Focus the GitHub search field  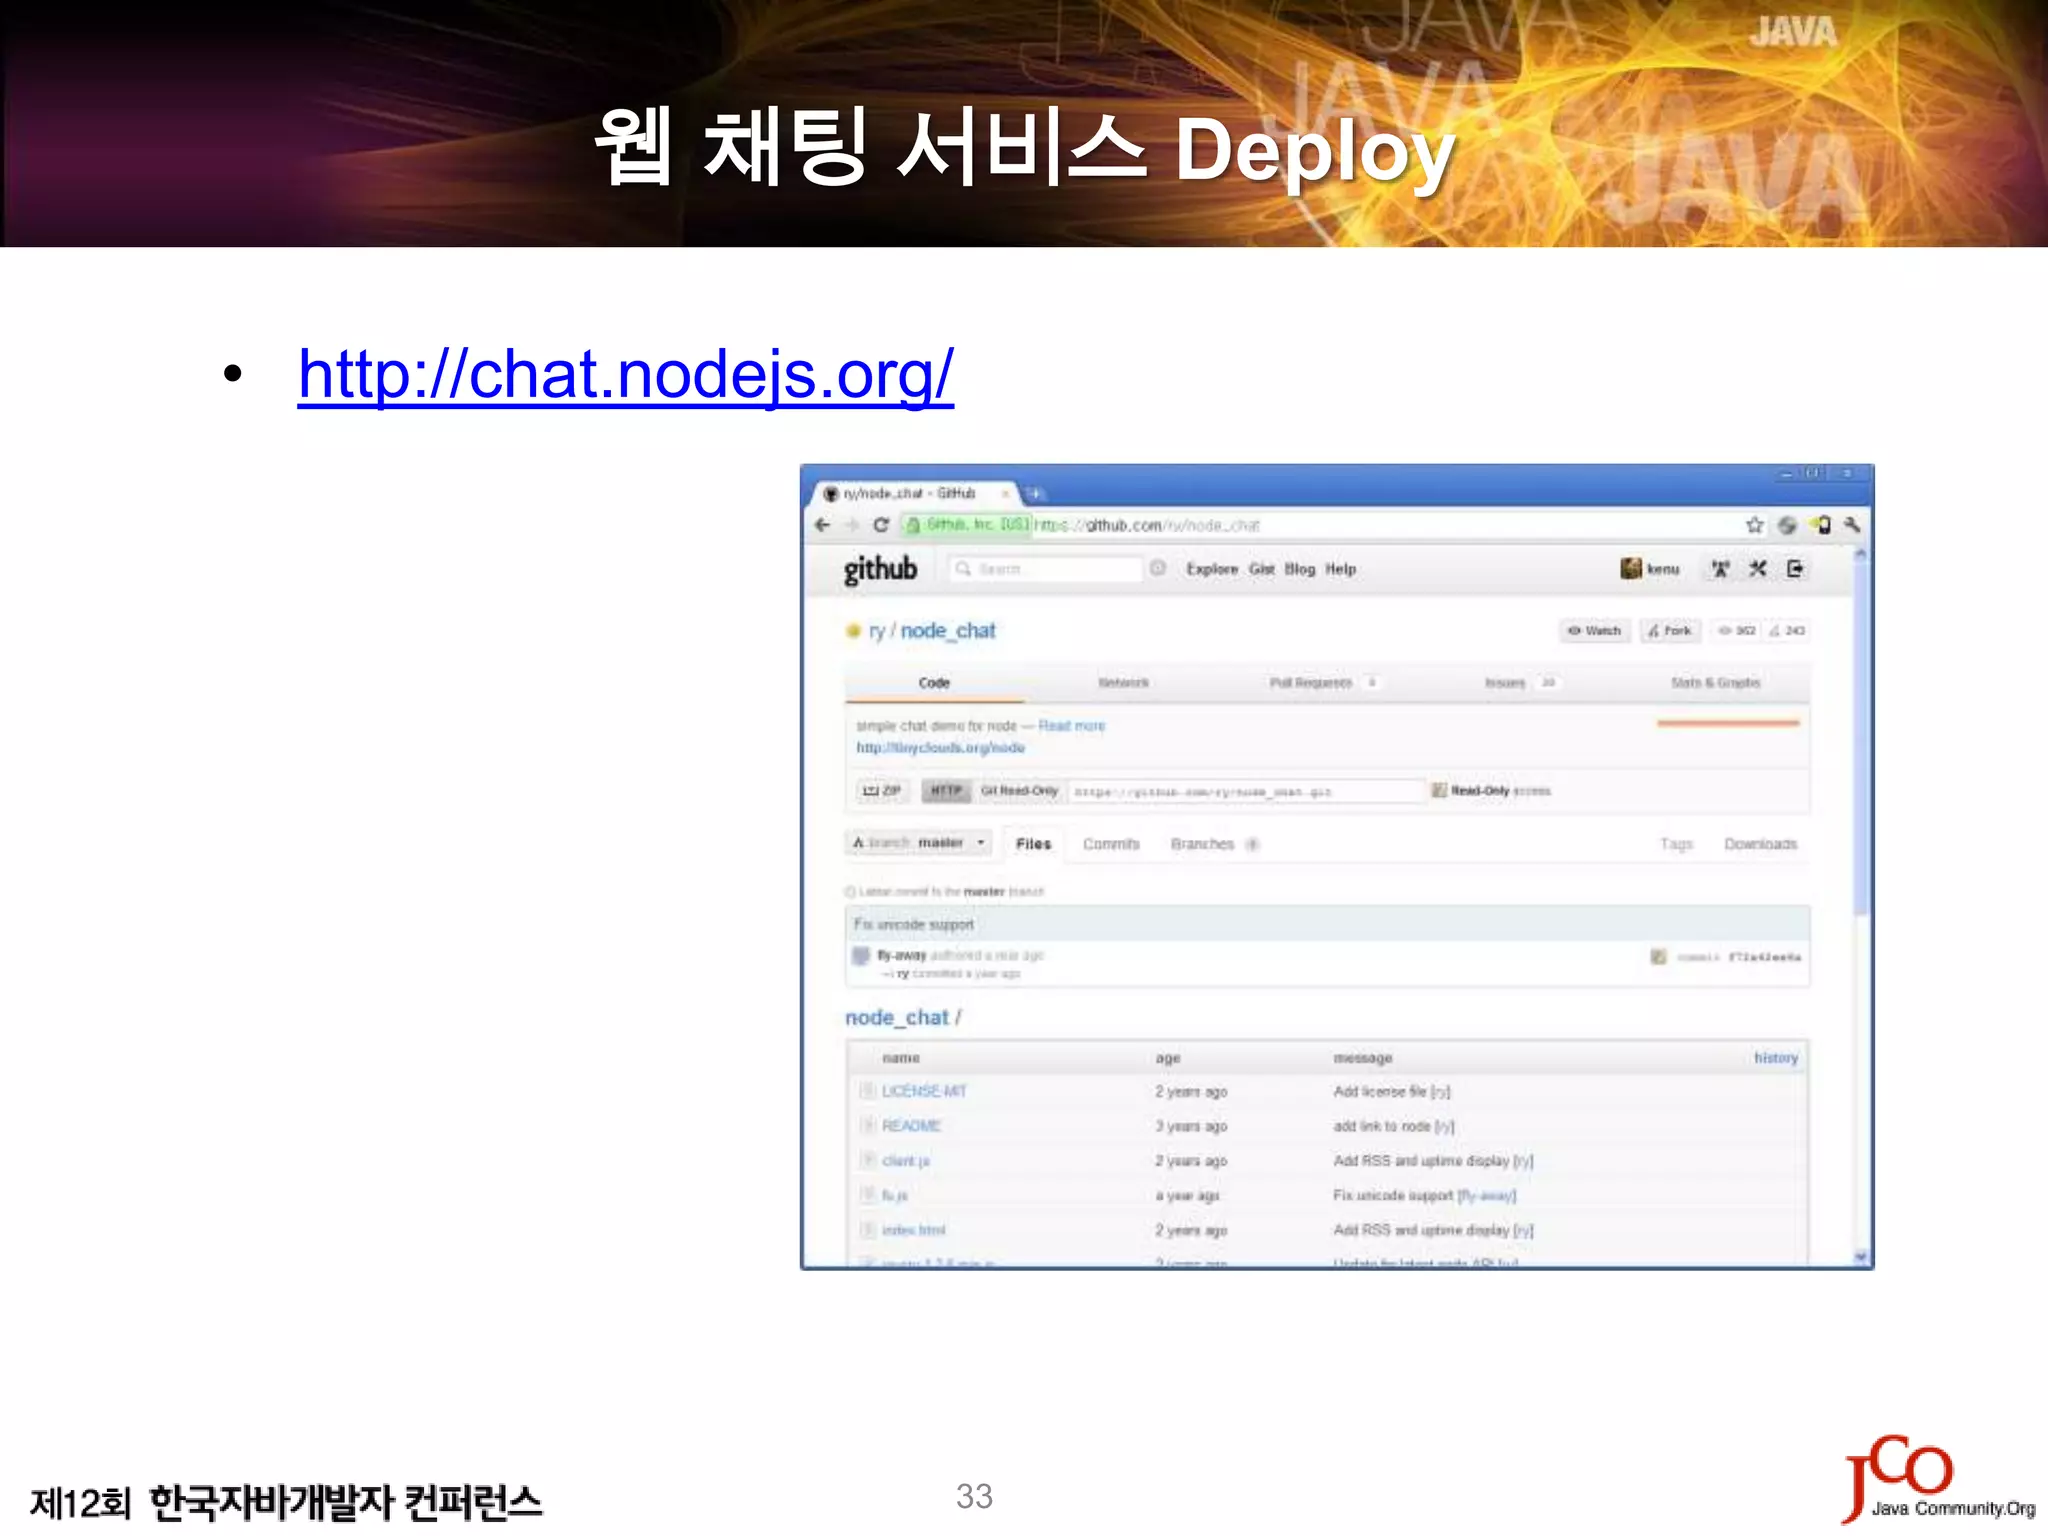(1045, 569)
